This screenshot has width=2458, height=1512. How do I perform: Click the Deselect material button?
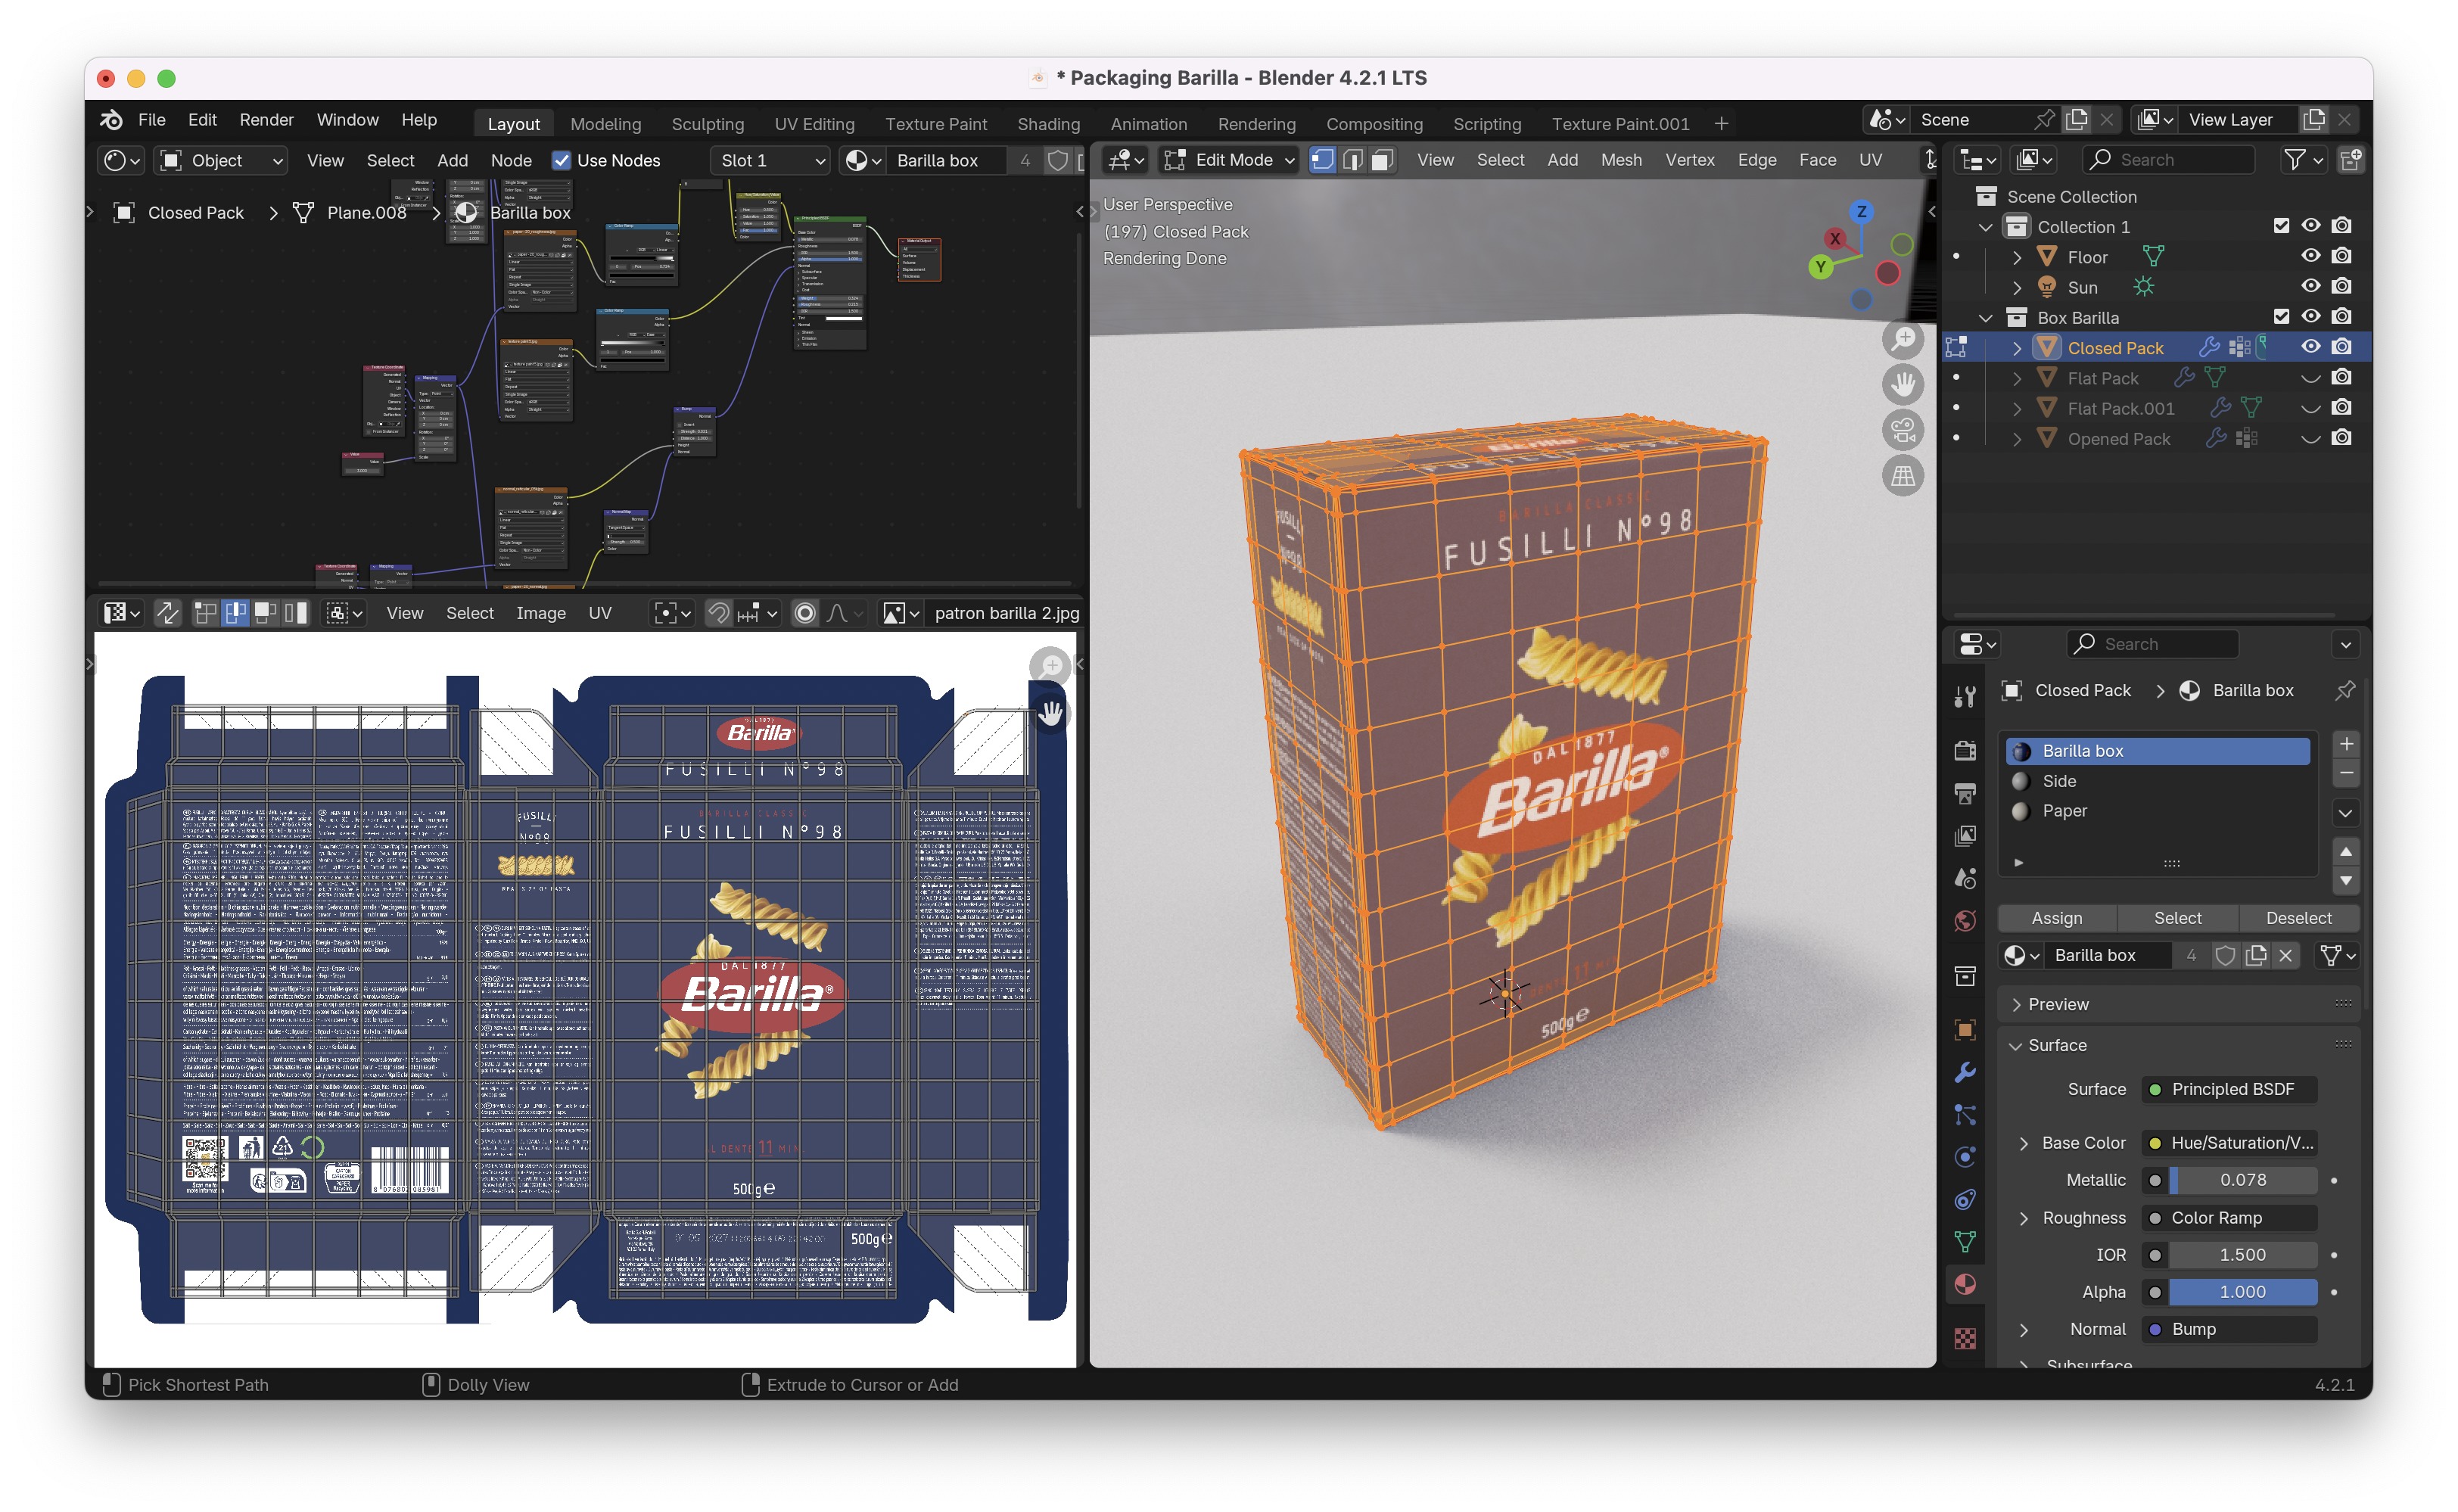(x=2298, y=918)
